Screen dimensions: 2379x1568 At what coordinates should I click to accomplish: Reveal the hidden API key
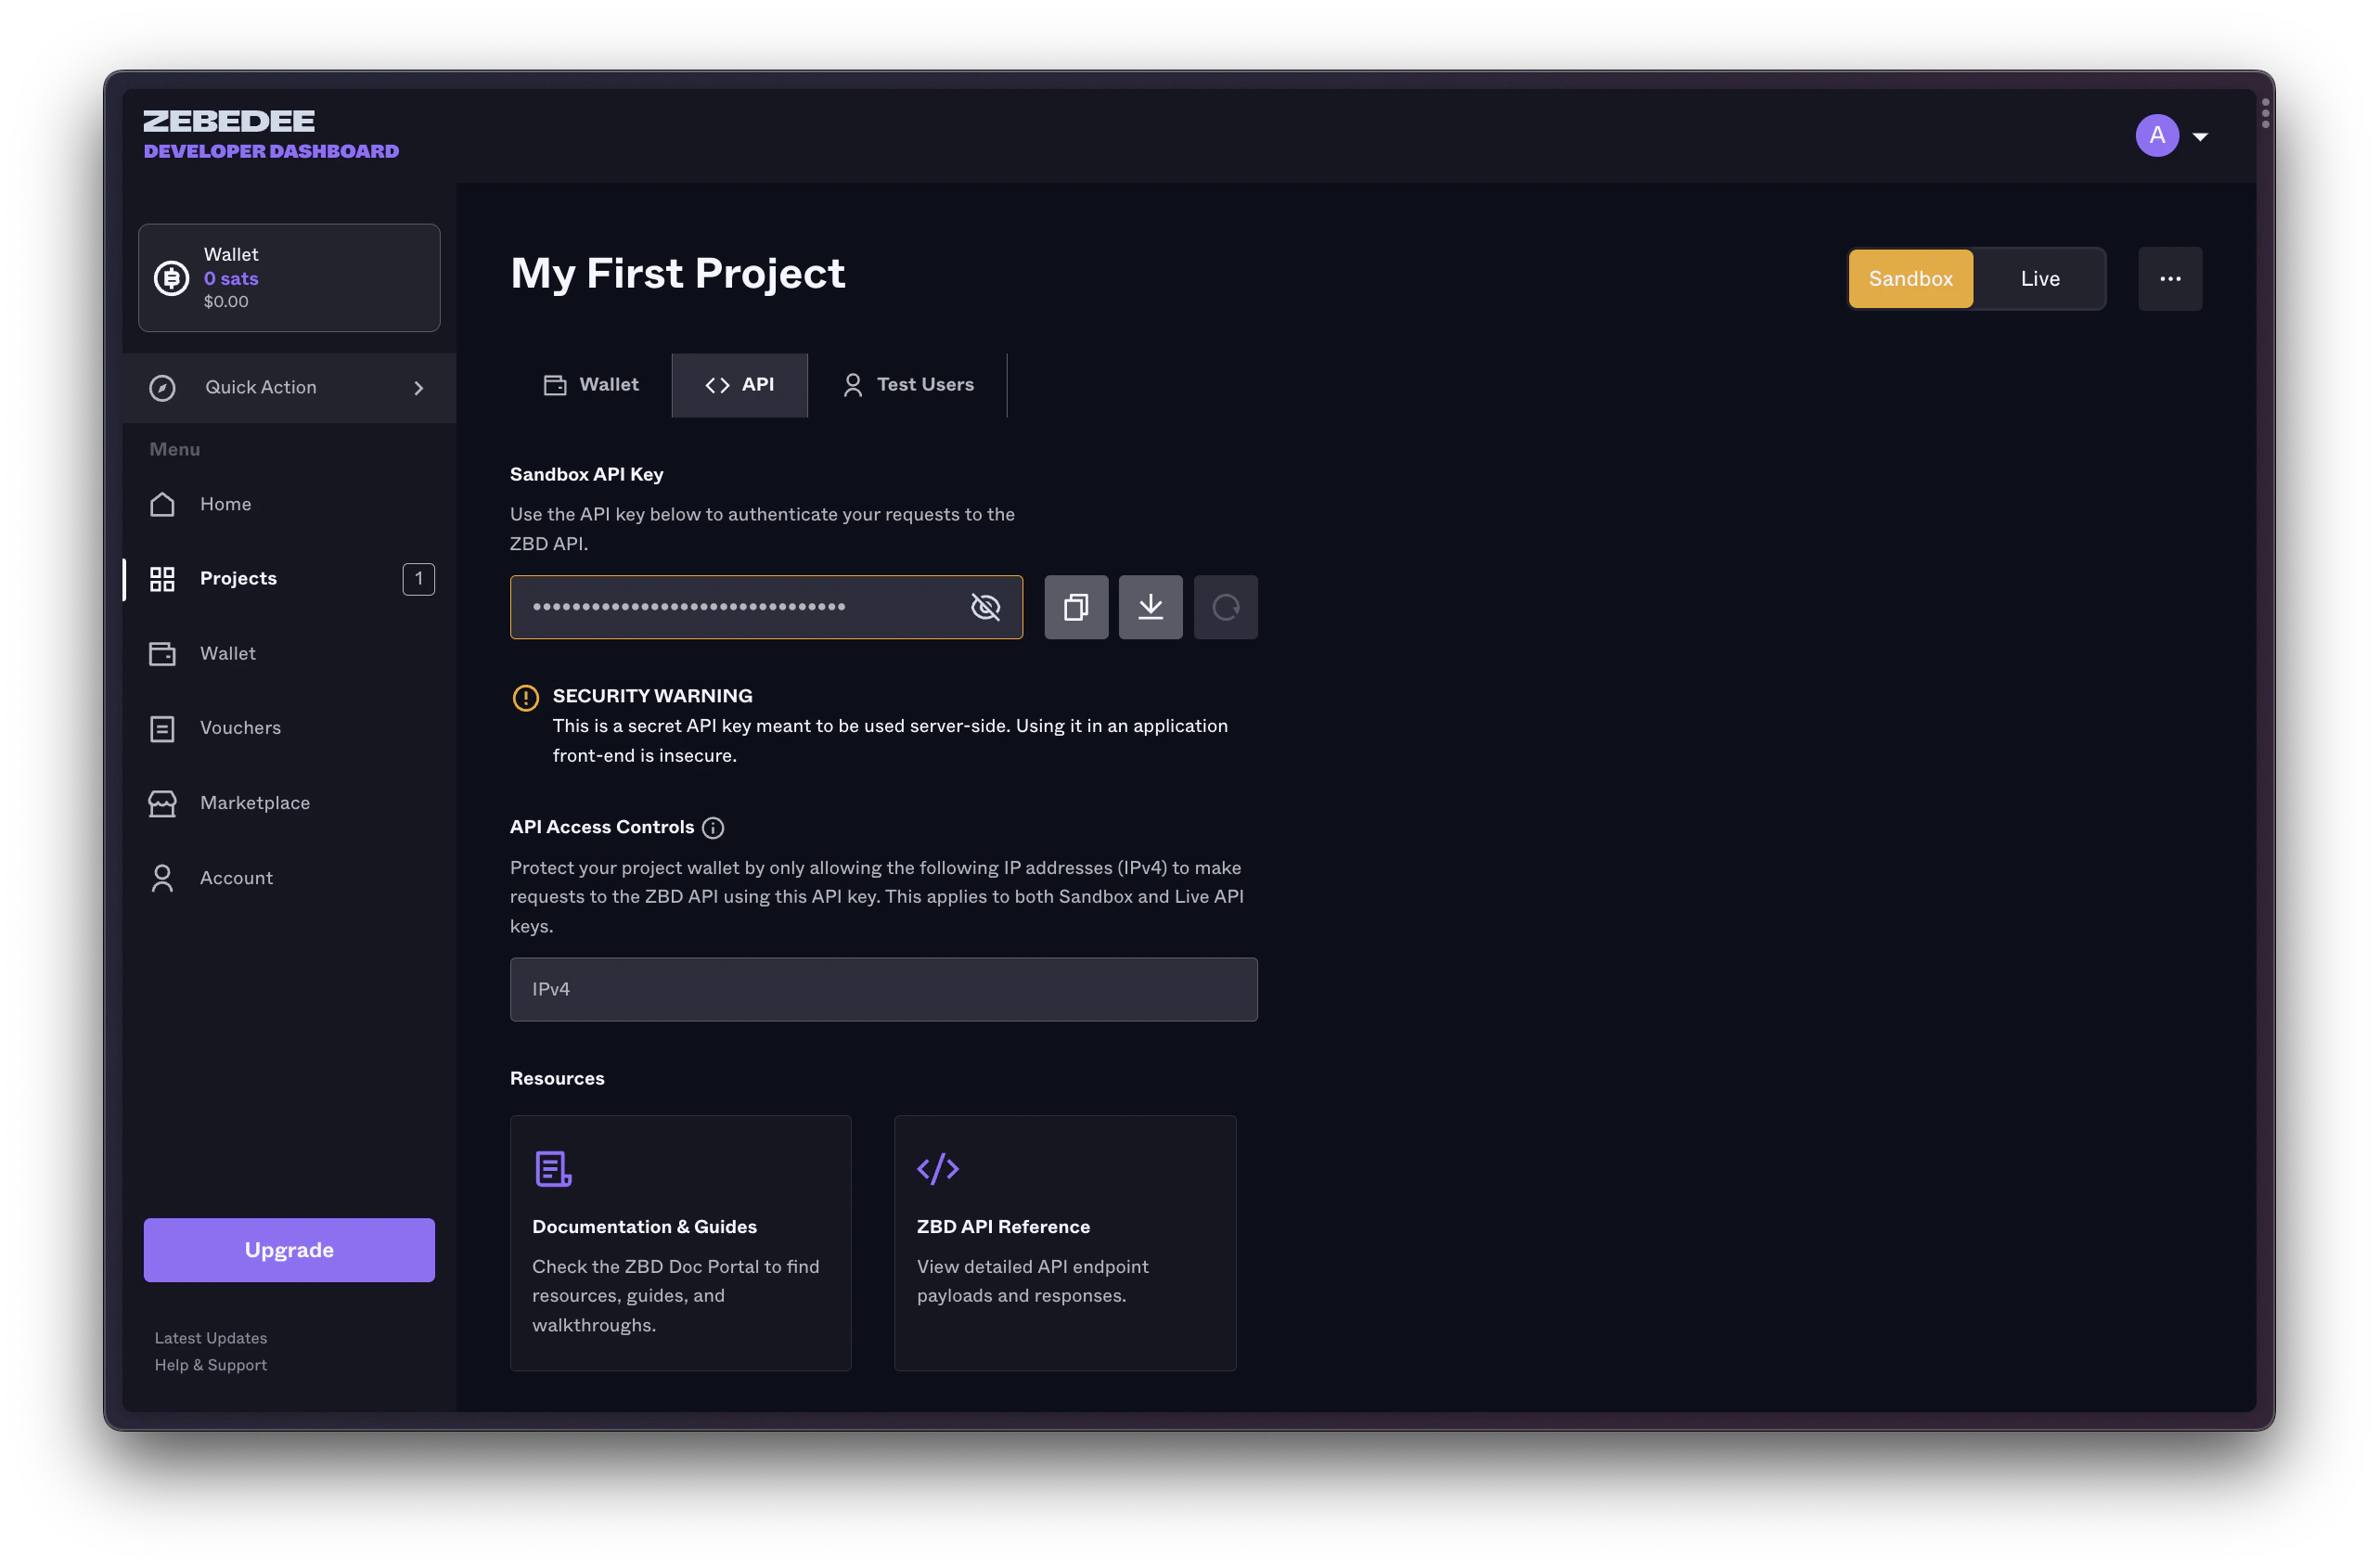tap(985, 607)
